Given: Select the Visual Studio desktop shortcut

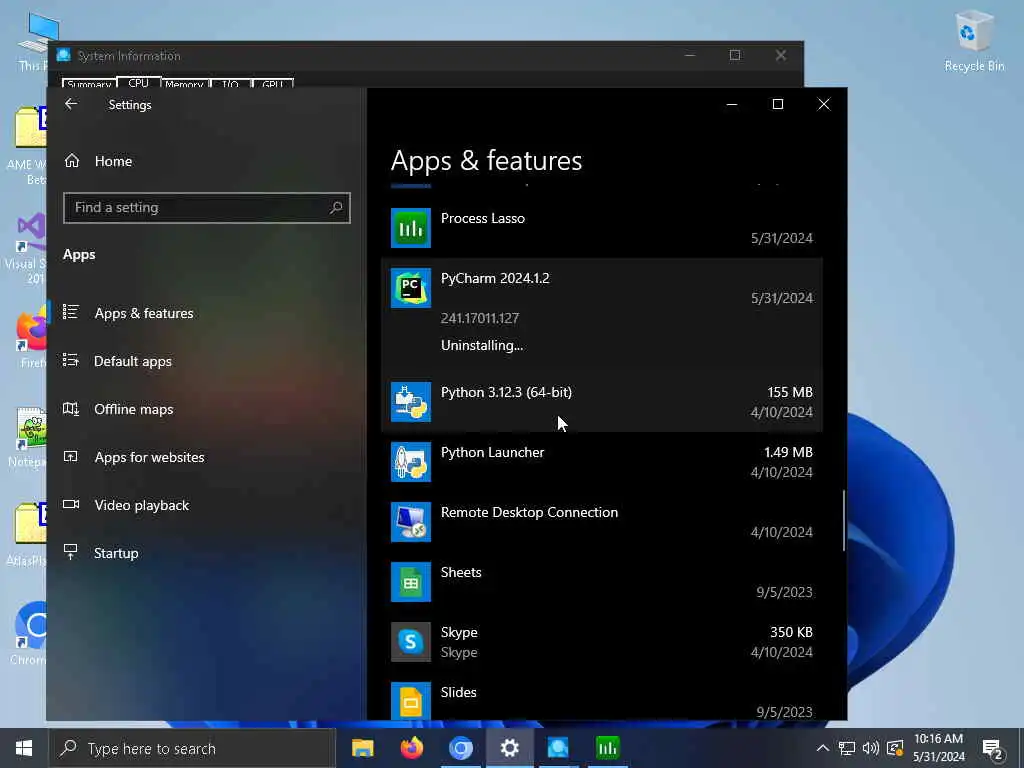Looking at the screenshot, I should (26, 248).
